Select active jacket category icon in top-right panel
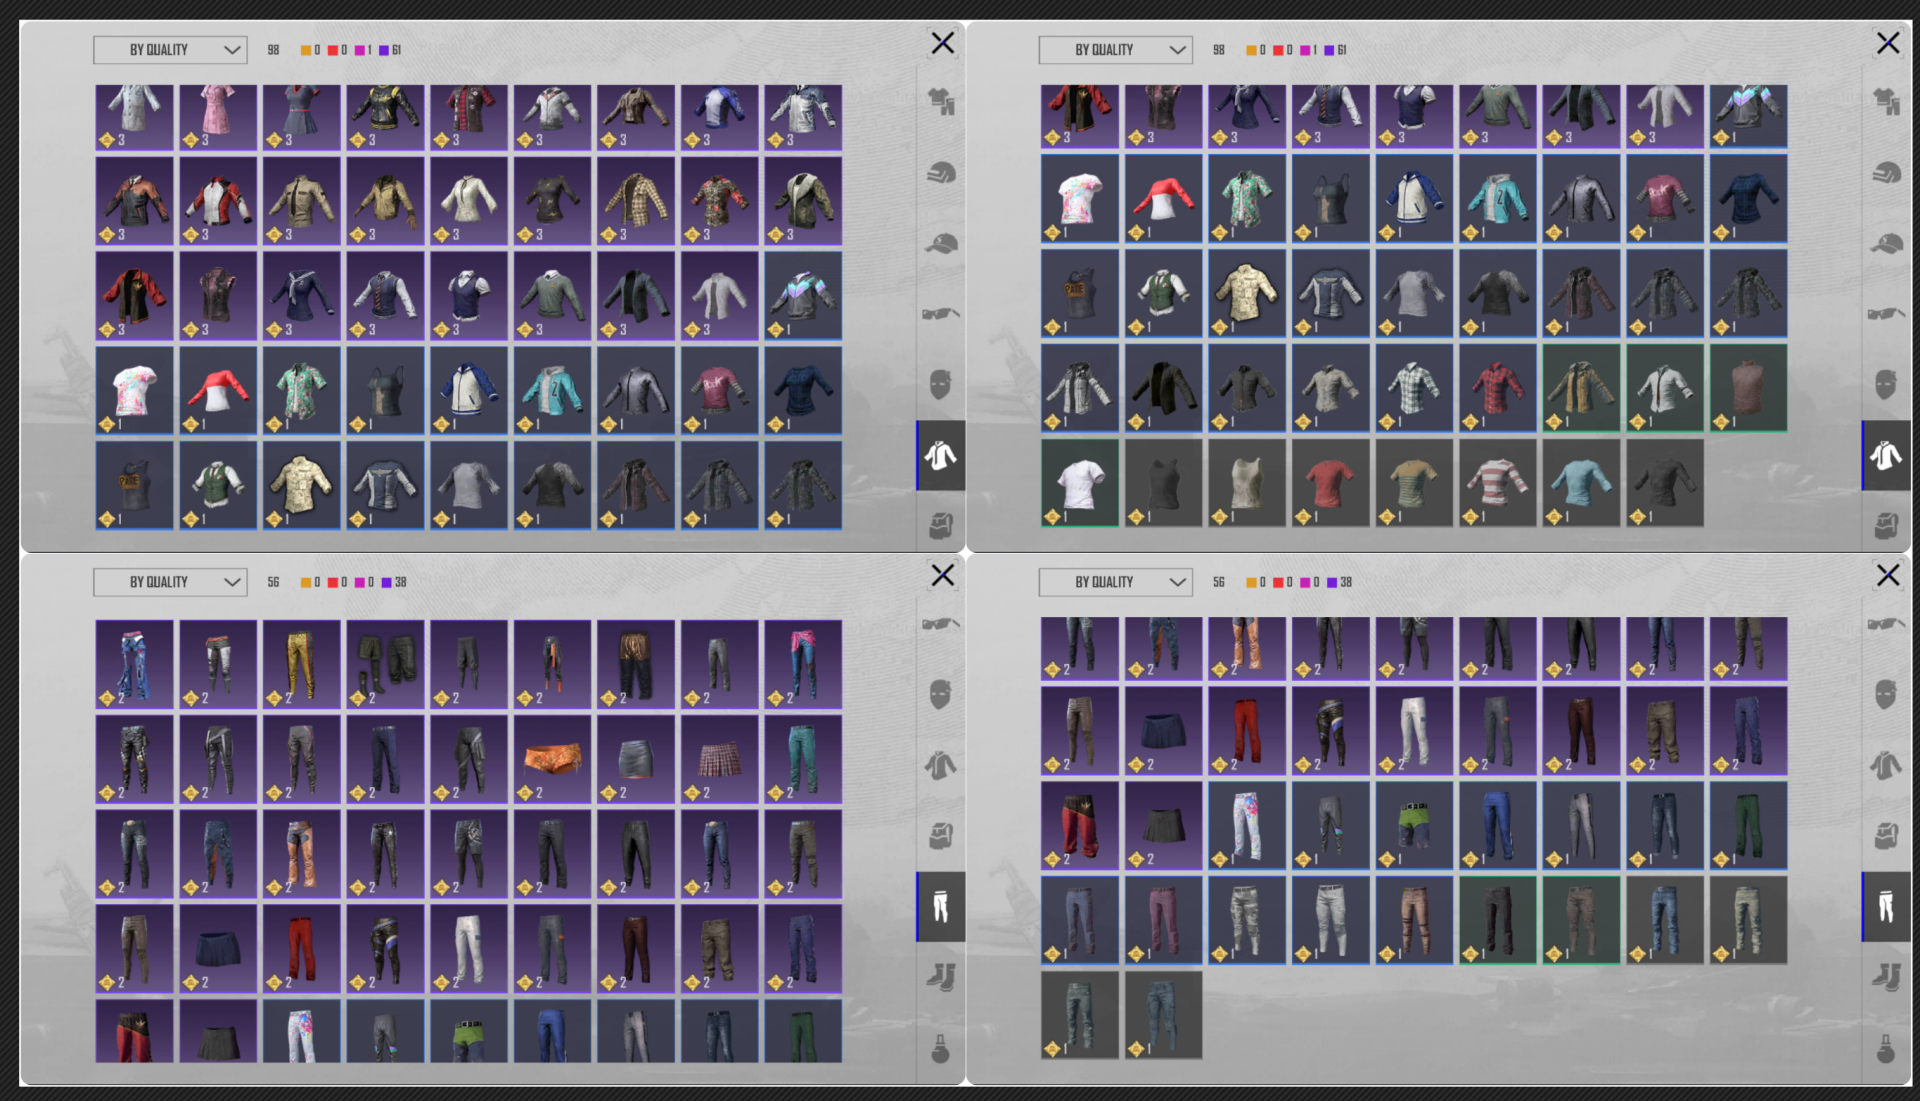The image size is (1920, 1101). (x=1886, y=456)
